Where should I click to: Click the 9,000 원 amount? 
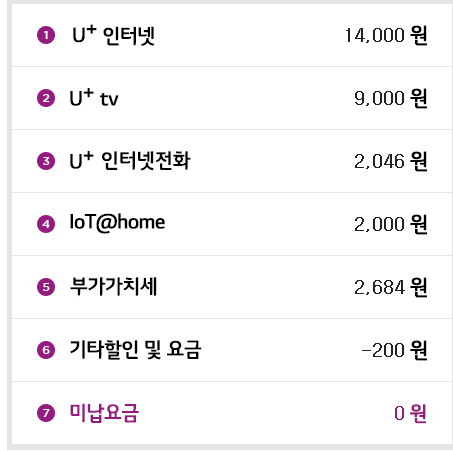click(391, 98)
